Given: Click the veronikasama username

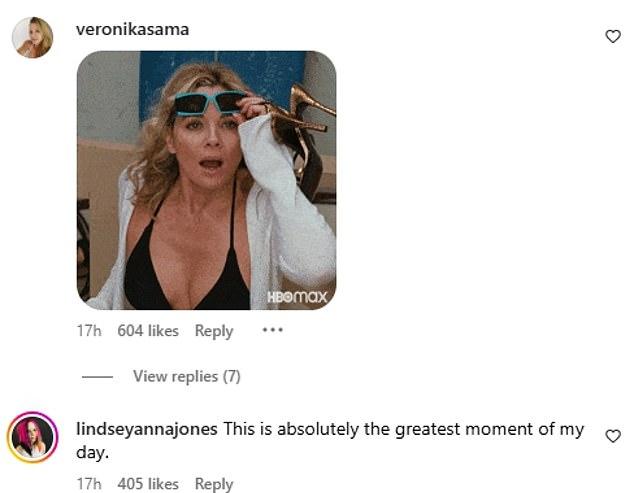Looking at the screenshot, I should point(132,30).
